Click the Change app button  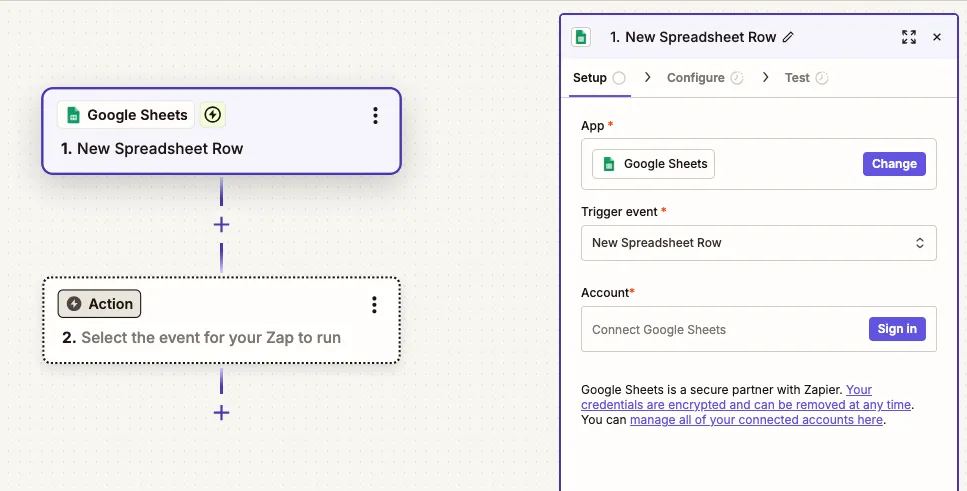(894, 164)
